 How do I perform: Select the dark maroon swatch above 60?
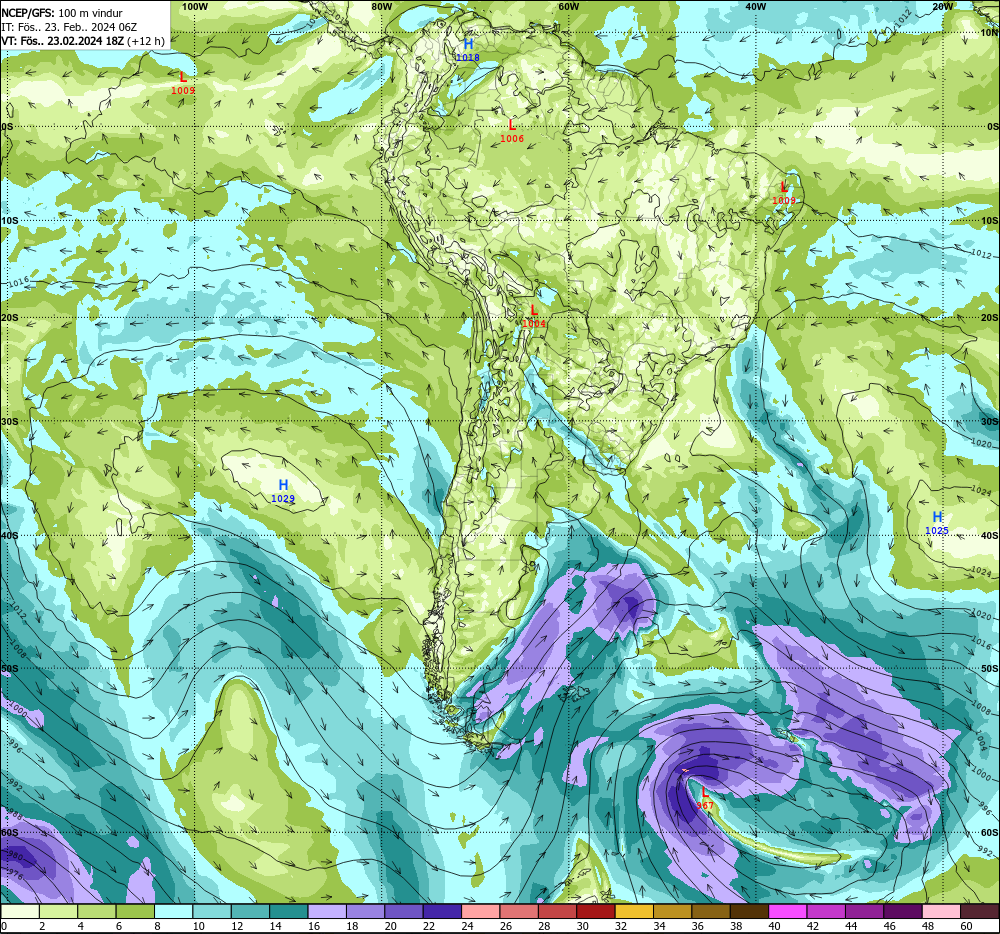[x=980, y=911]
